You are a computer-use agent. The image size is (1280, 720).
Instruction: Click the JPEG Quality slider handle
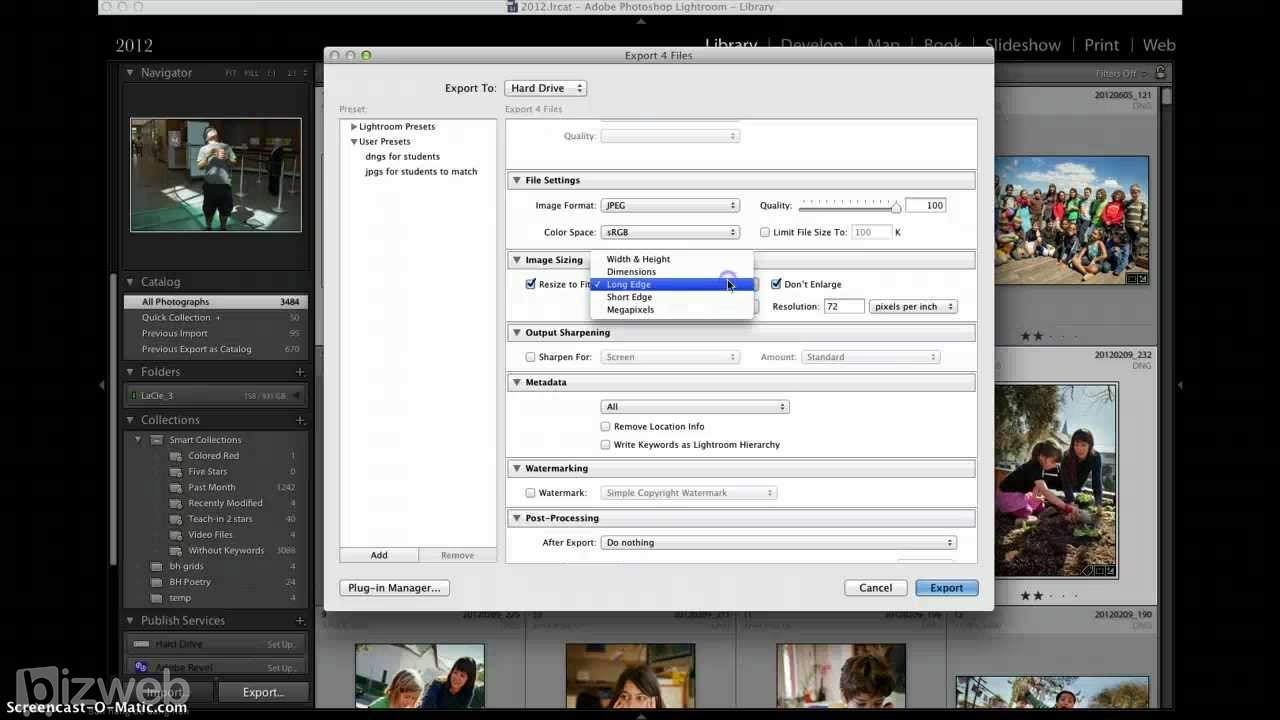(896, 207)
